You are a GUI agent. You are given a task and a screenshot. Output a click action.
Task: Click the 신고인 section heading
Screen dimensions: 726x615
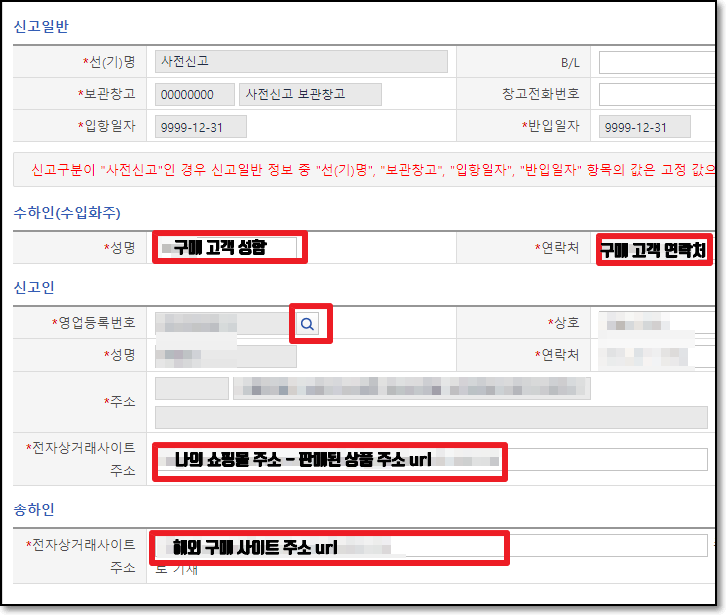tap(34, 287)
